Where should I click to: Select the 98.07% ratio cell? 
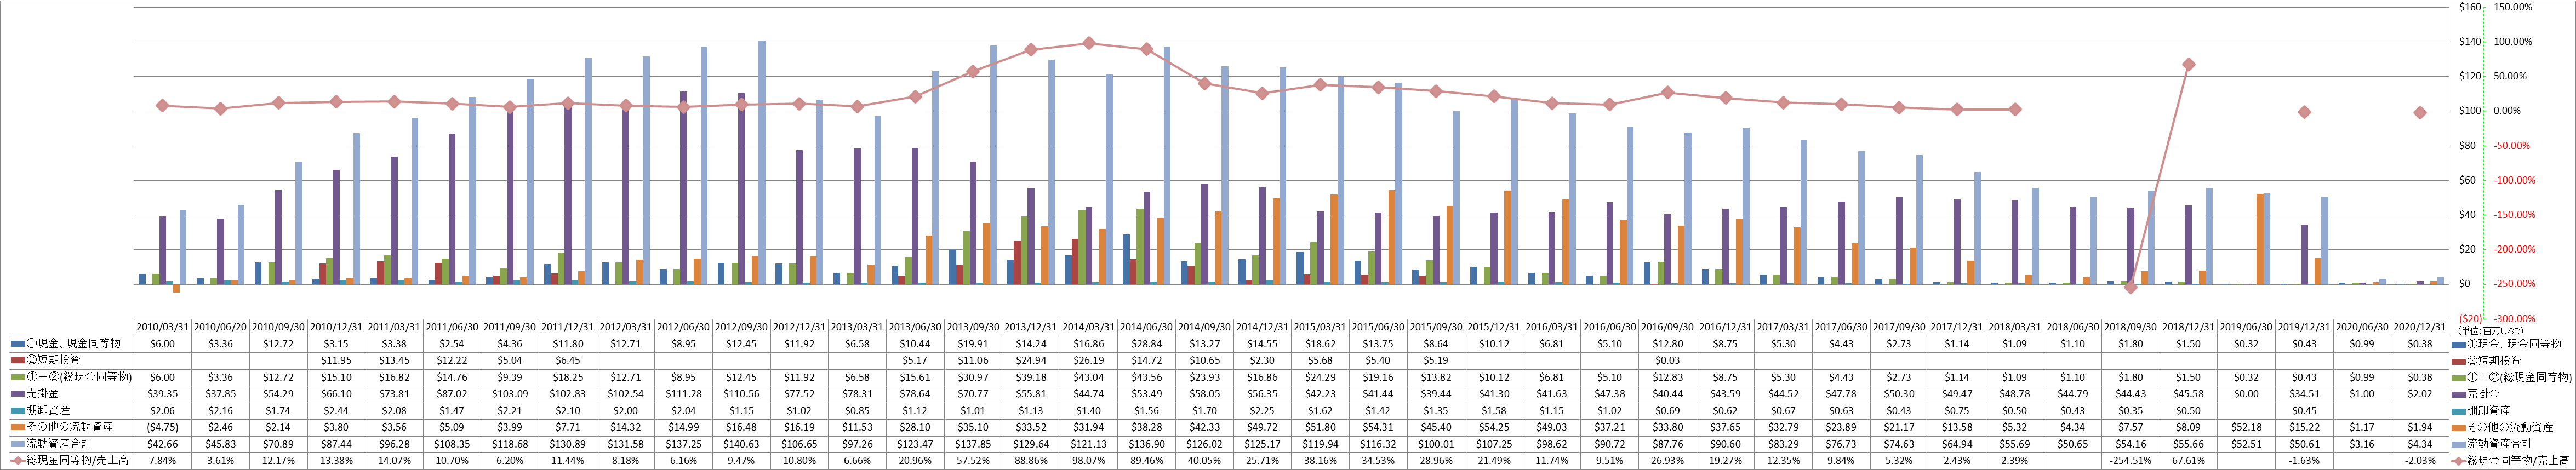pyautogui.click(x=1089, y=461)
